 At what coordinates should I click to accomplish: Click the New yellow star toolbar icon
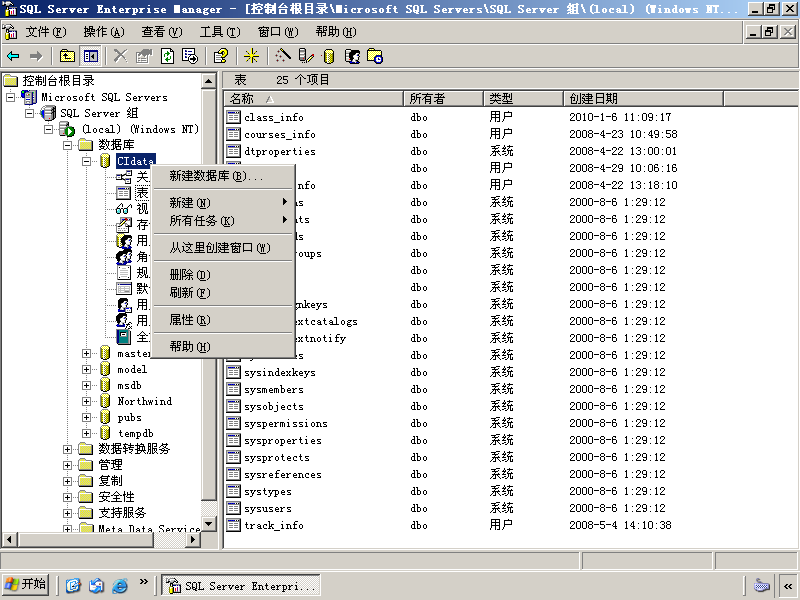coord(251,56)
